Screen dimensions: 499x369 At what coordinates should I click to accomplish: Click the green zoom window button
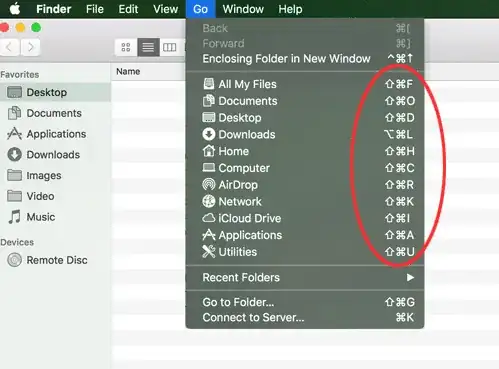click(x=36, y=27)
